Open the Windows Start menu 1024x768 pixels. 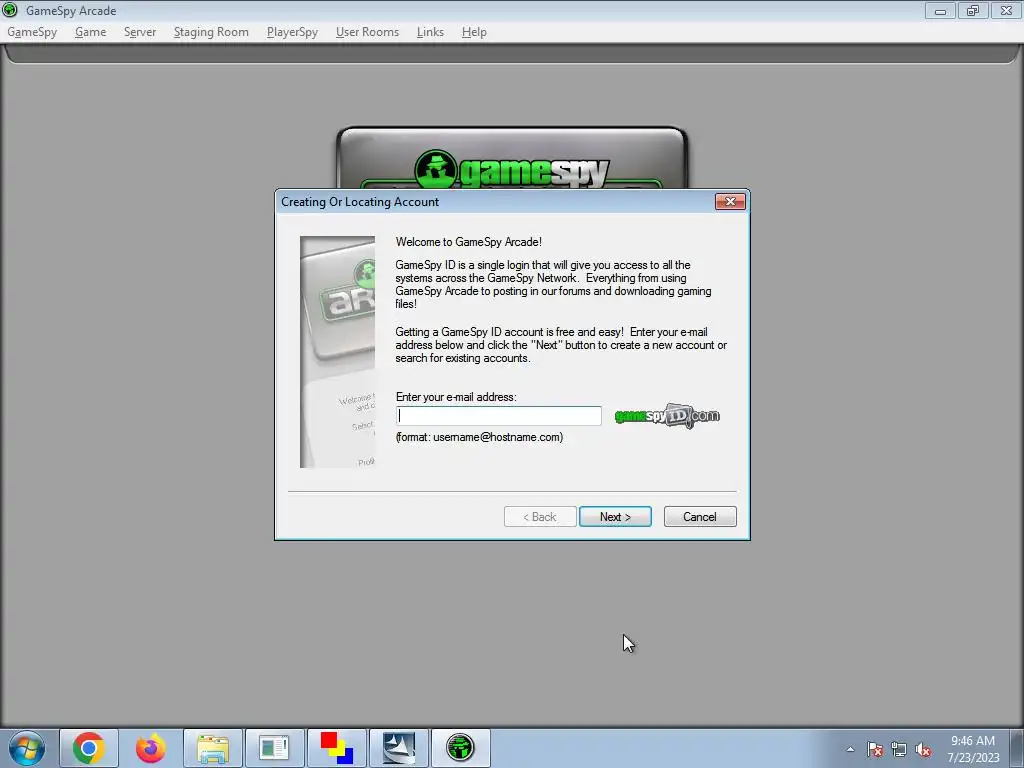pyautogui.click(x=27, y=748)
